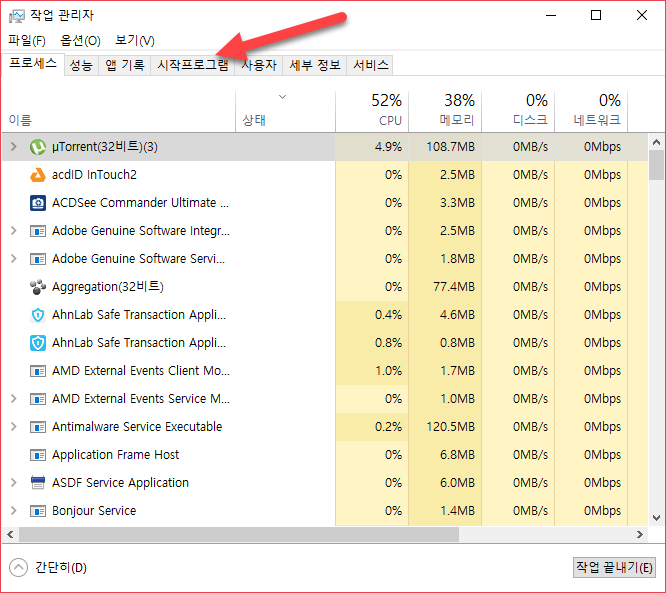The image size is (666, 593).
Task: Click the horizontal scrollbar right arrow
Action: (x=640, y=535)
